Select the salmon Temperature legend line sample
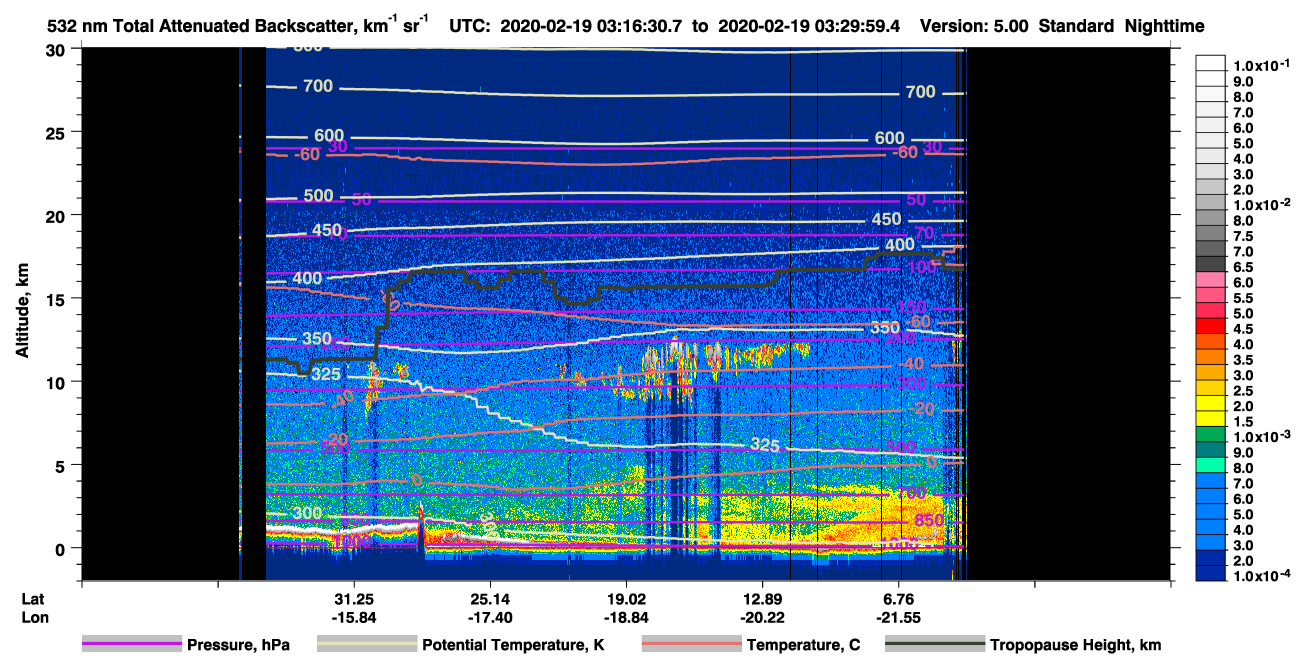The height and width of the screenshot is (667, 1300). (691, 645)
